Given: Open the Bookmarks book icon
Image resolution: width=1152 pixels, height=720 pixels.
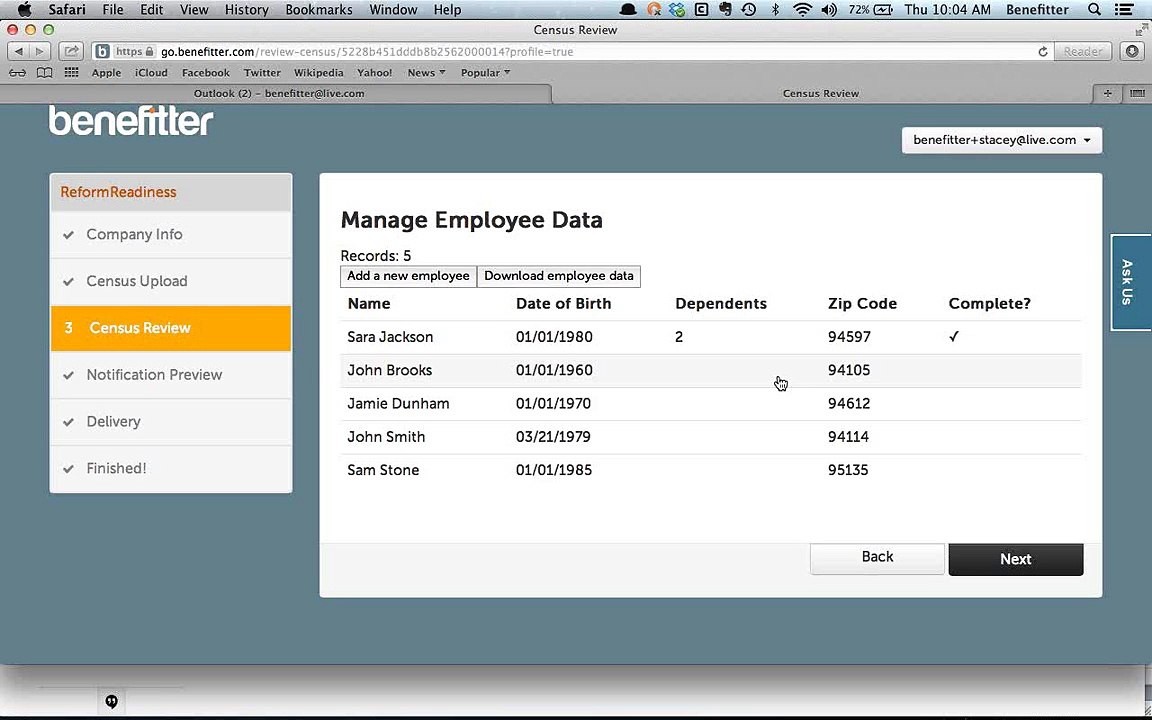Looking at the screenshot, I should [44, 73].
